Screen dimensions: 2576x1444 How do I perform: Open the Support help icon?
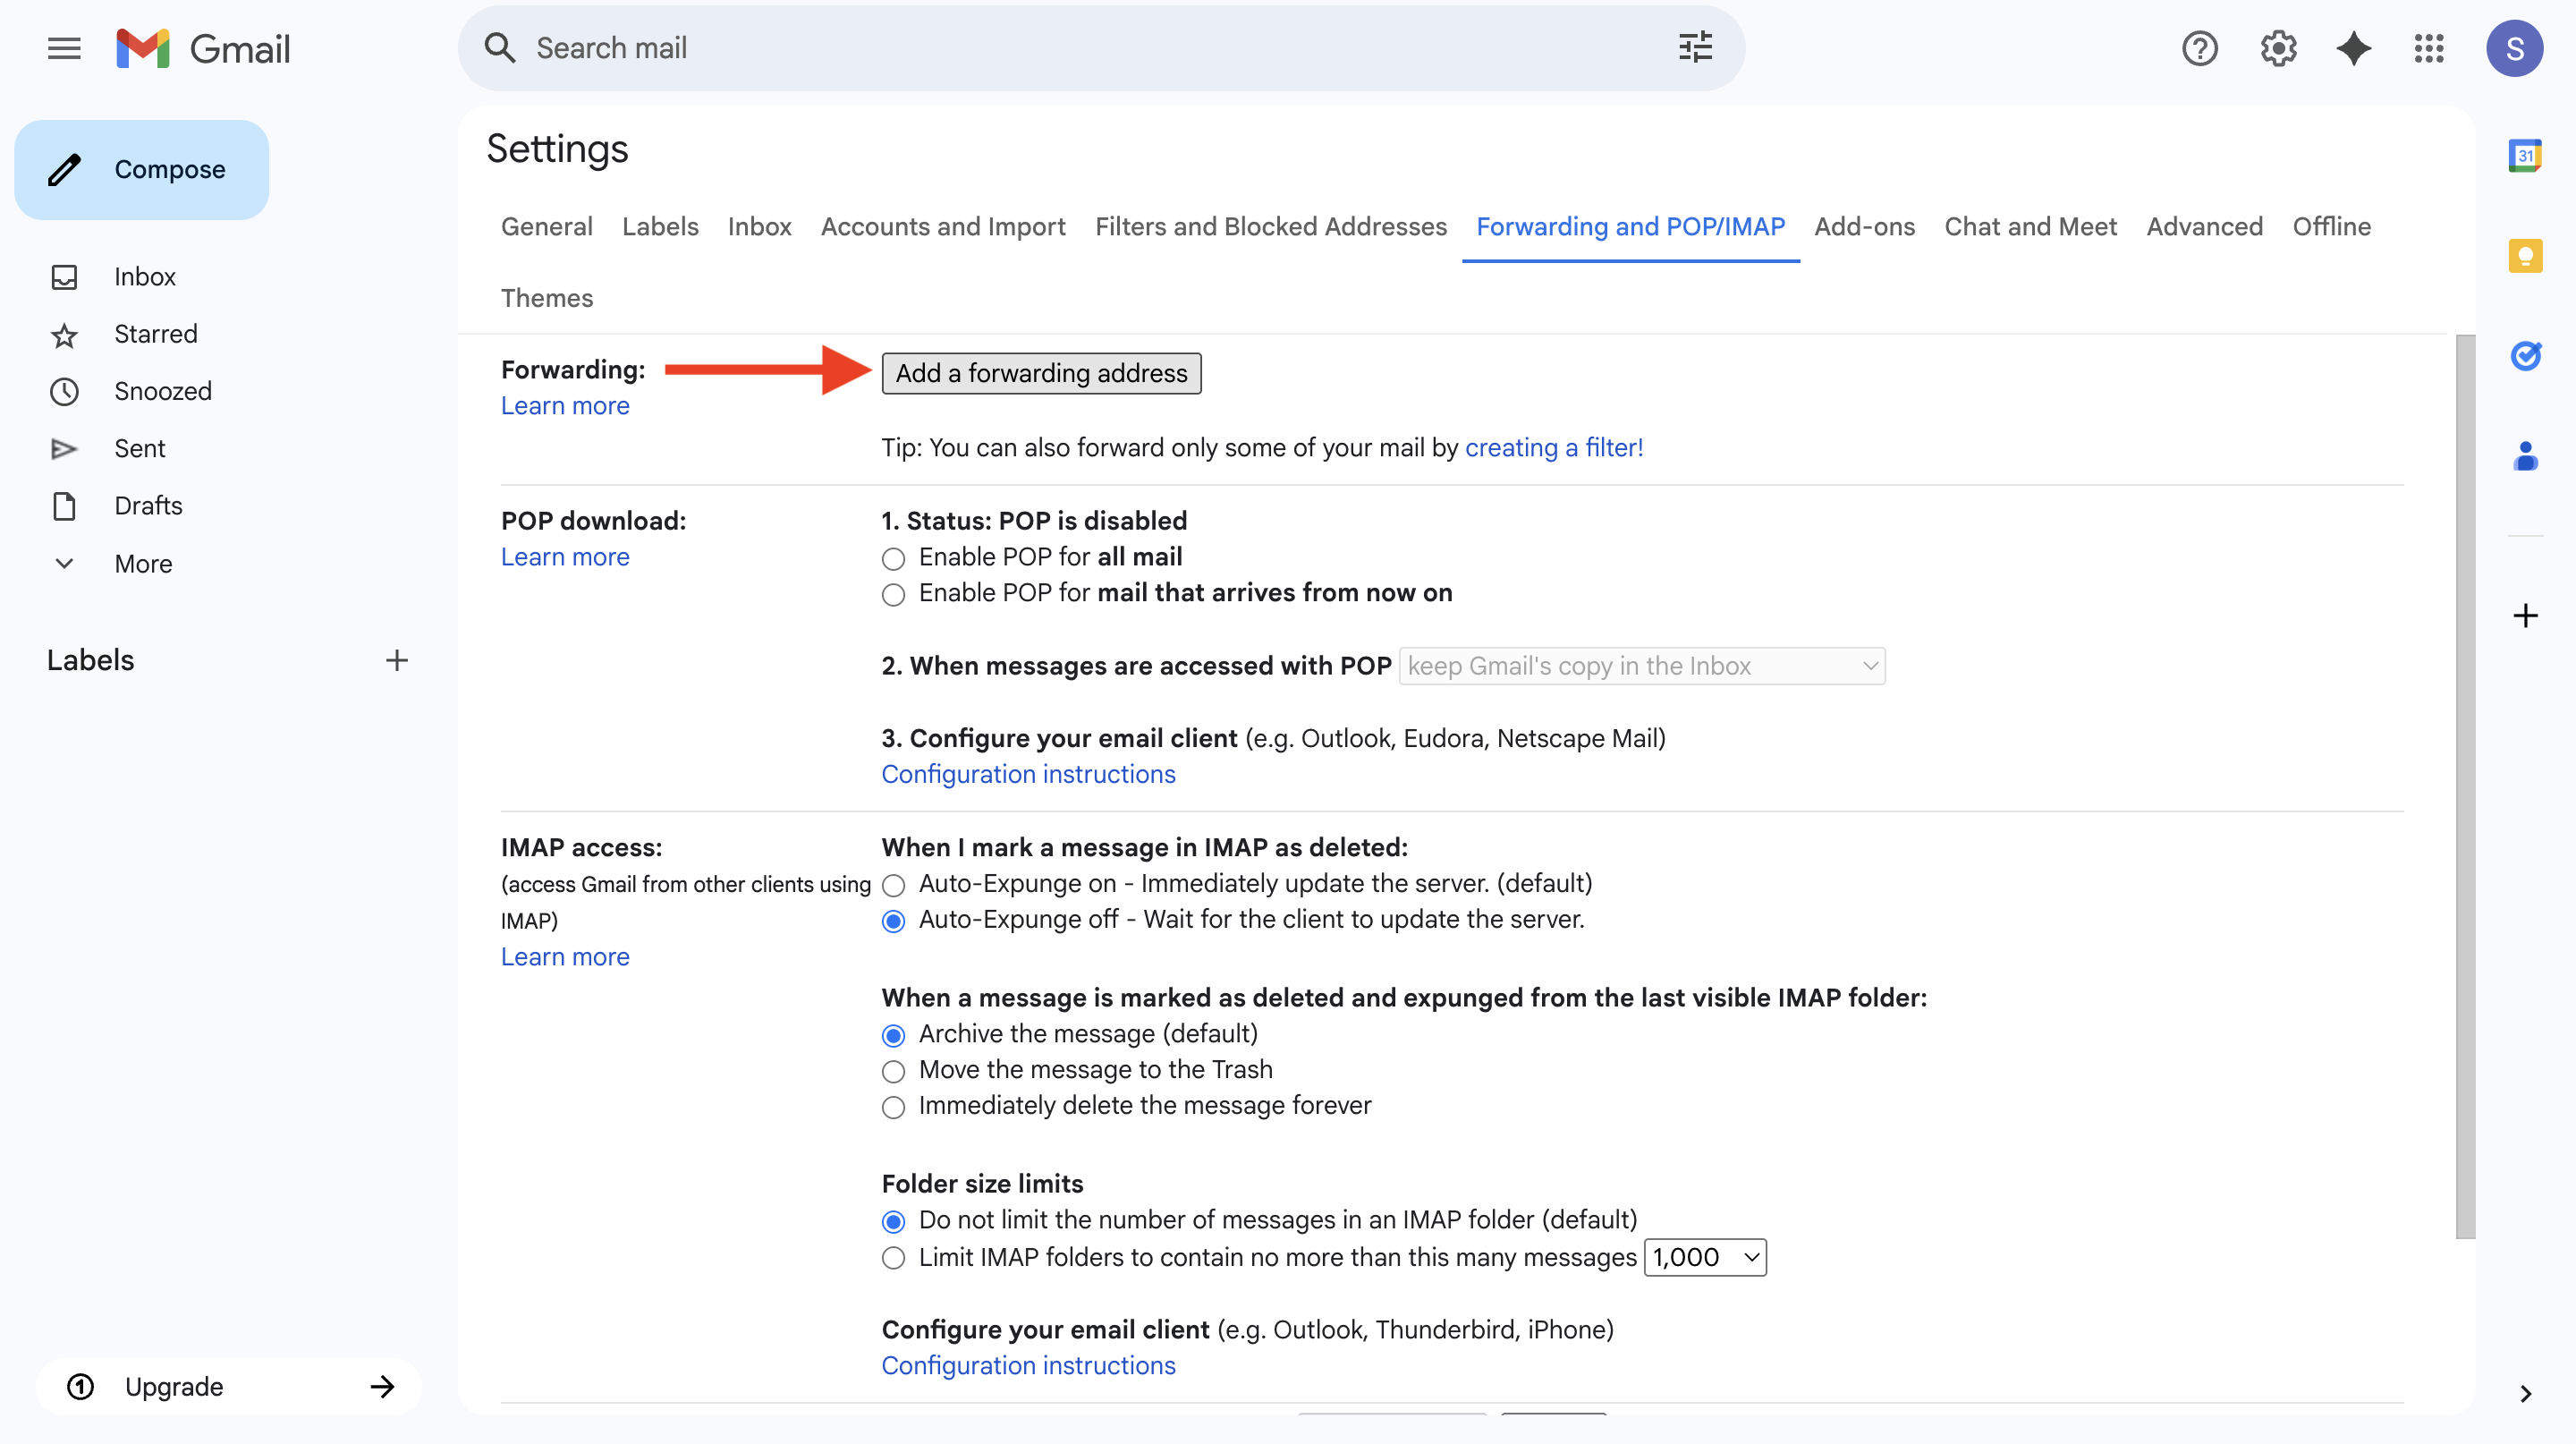point(2199,48)
